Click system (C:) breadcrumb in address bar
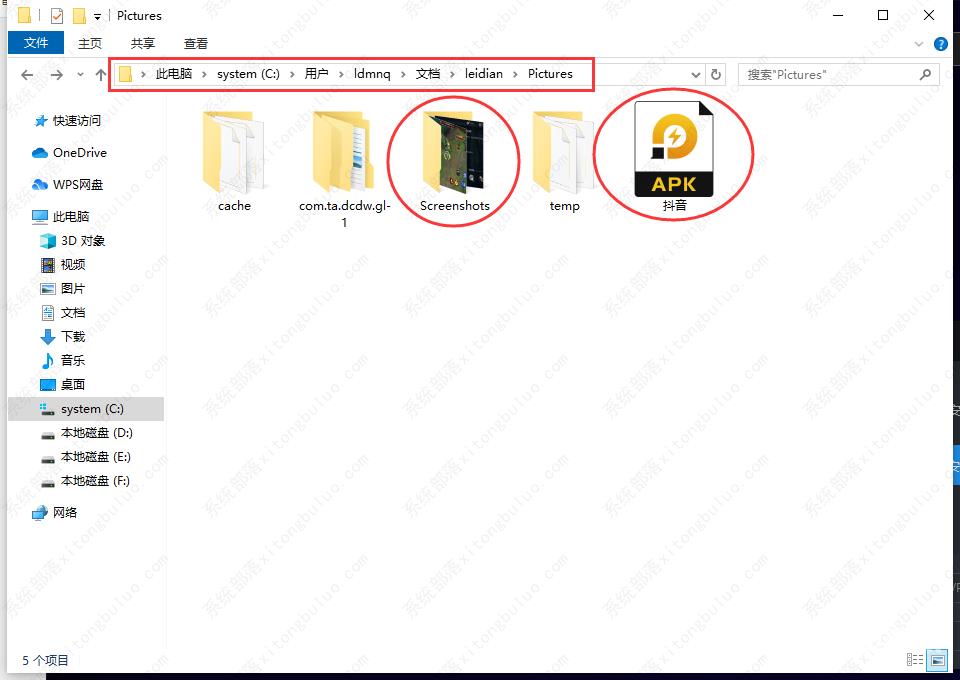This screenshot has width=960, height=680. pos(248,73)
